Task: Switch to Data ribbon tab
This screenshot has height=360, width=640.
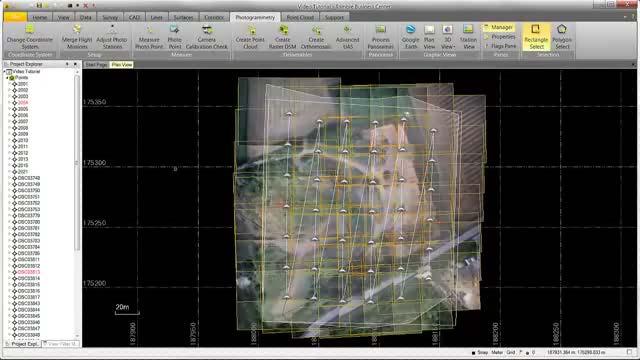Action: (86, 18)
